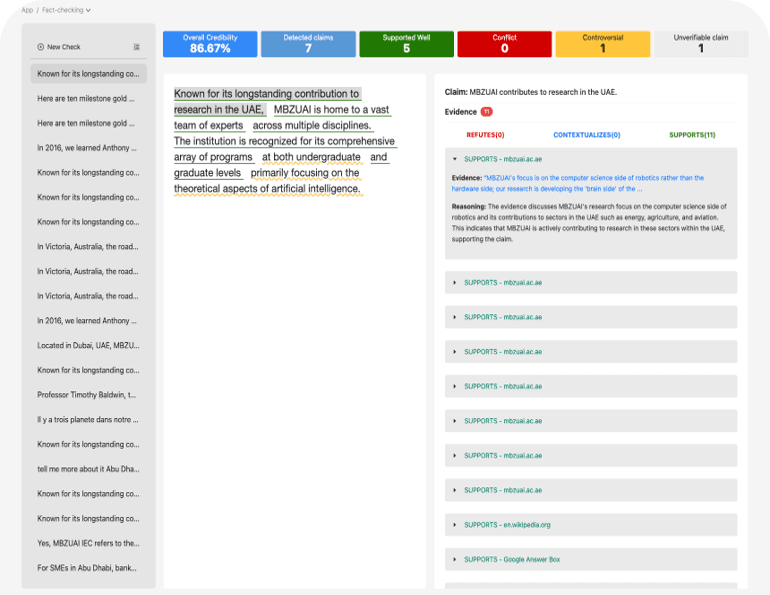The width and height of the screenshot is (770, 595).
Task: Expand the SUPPORTS en.wikipedia.org evidence row
Action: point(591,525)
